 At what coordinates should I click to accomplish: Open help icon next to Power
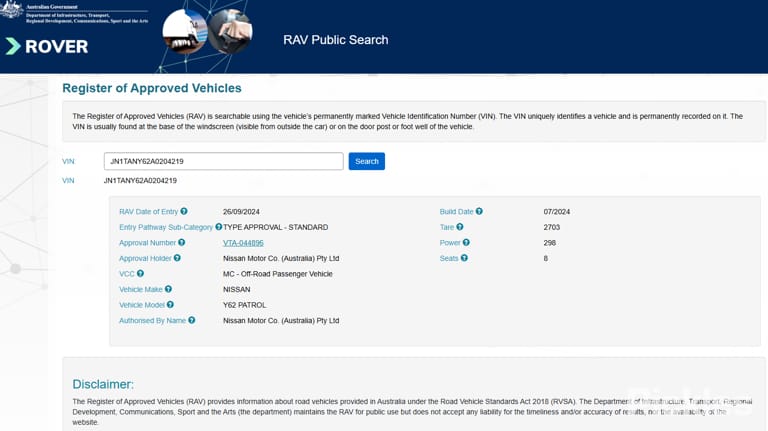[x=466, y=242]
